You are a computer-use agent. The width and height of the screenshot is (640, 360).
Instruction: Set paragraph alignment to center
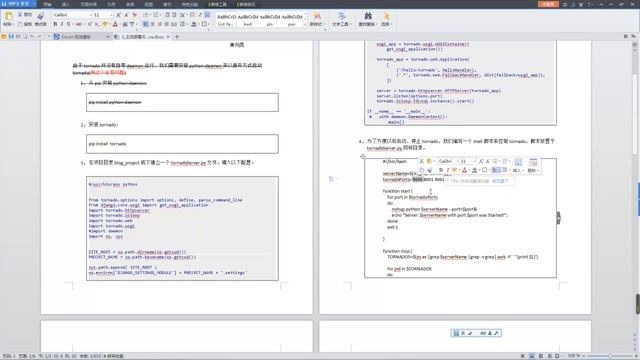coord(153,24)
